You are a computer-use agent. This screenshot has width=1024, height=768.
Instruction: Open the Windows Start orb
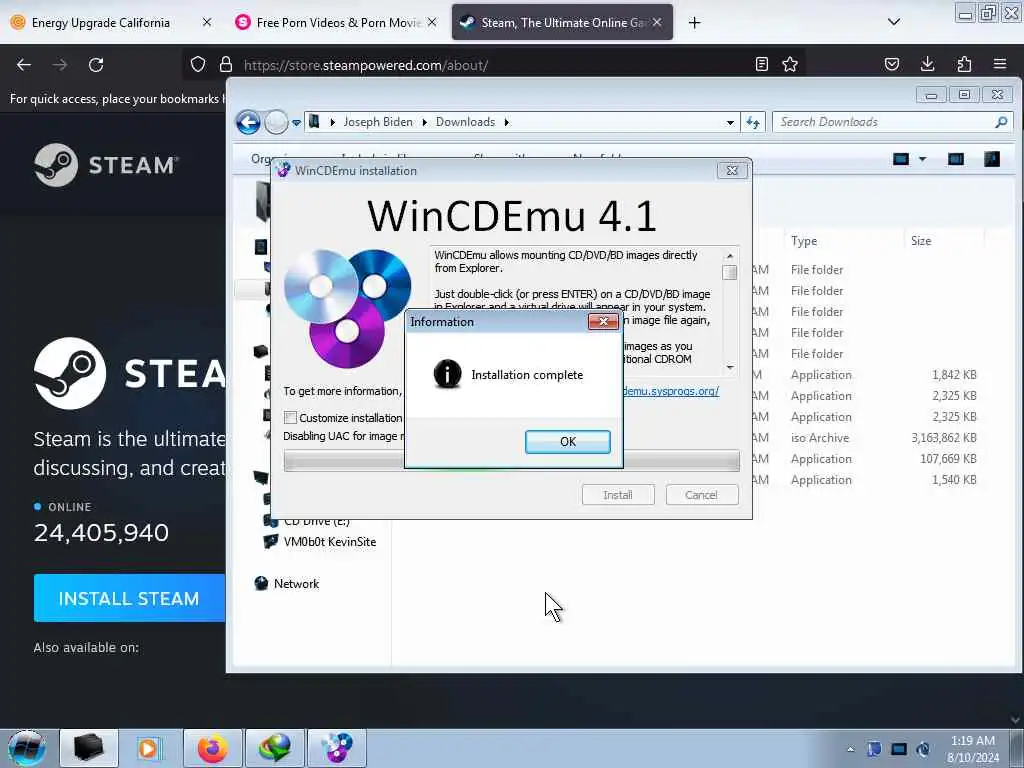pyautogui.click(x=27, y=748)
